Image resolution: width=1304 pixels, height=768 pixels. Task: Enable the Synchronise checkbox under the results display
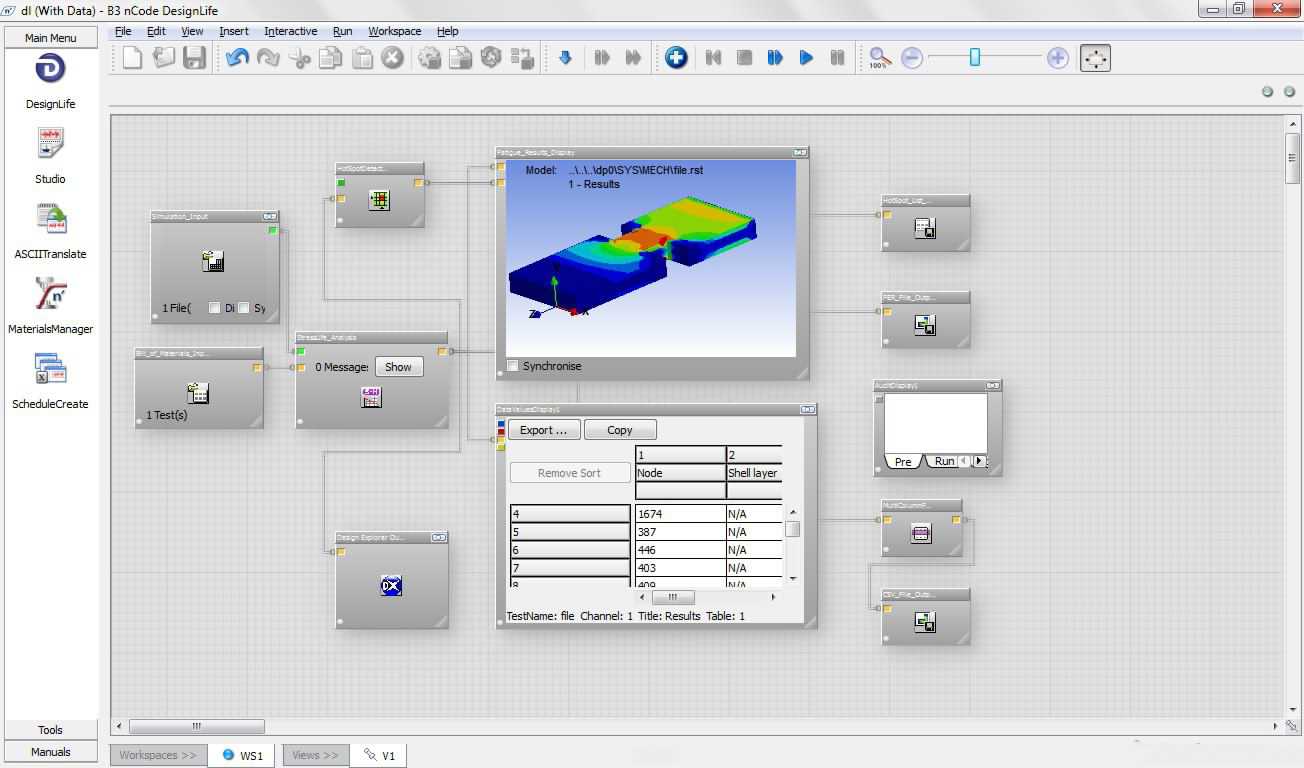tap(513, 366)
